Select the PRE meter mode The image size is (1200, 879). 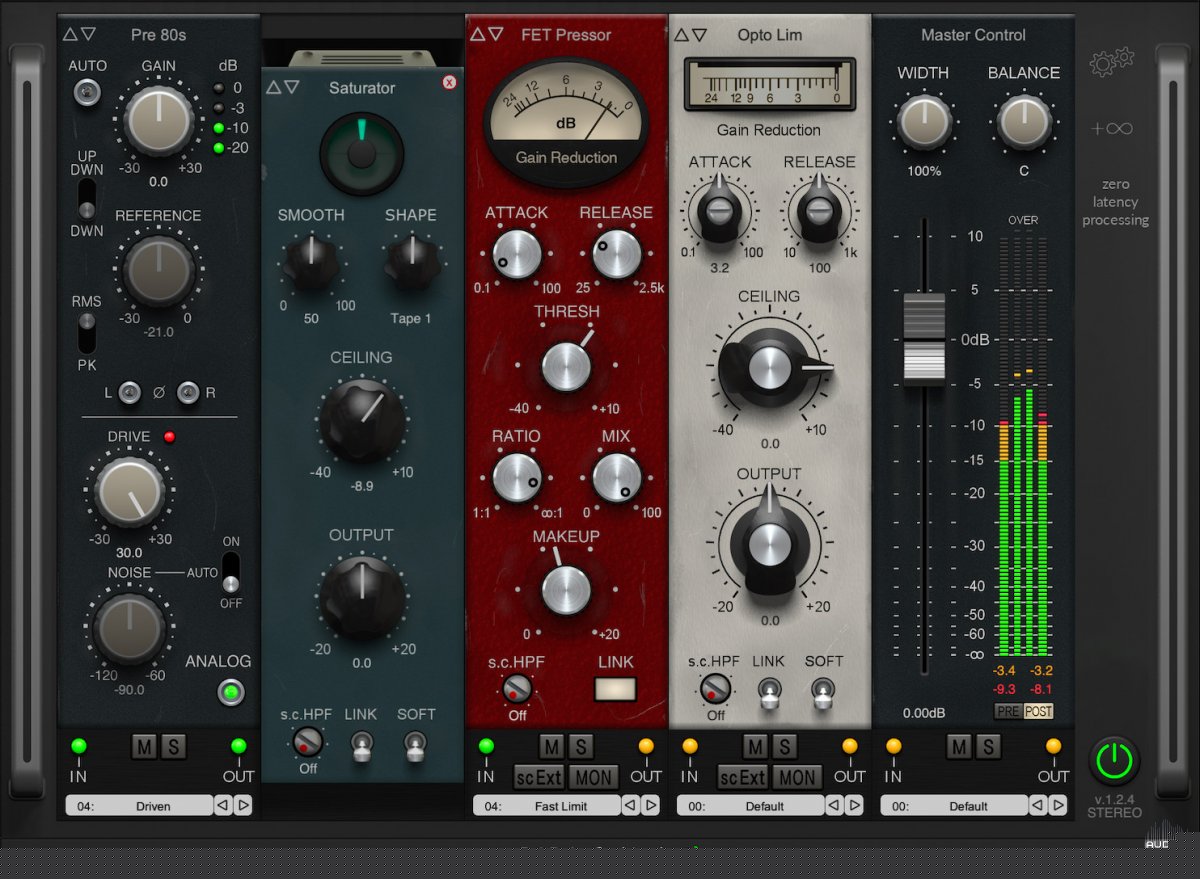1008,711
